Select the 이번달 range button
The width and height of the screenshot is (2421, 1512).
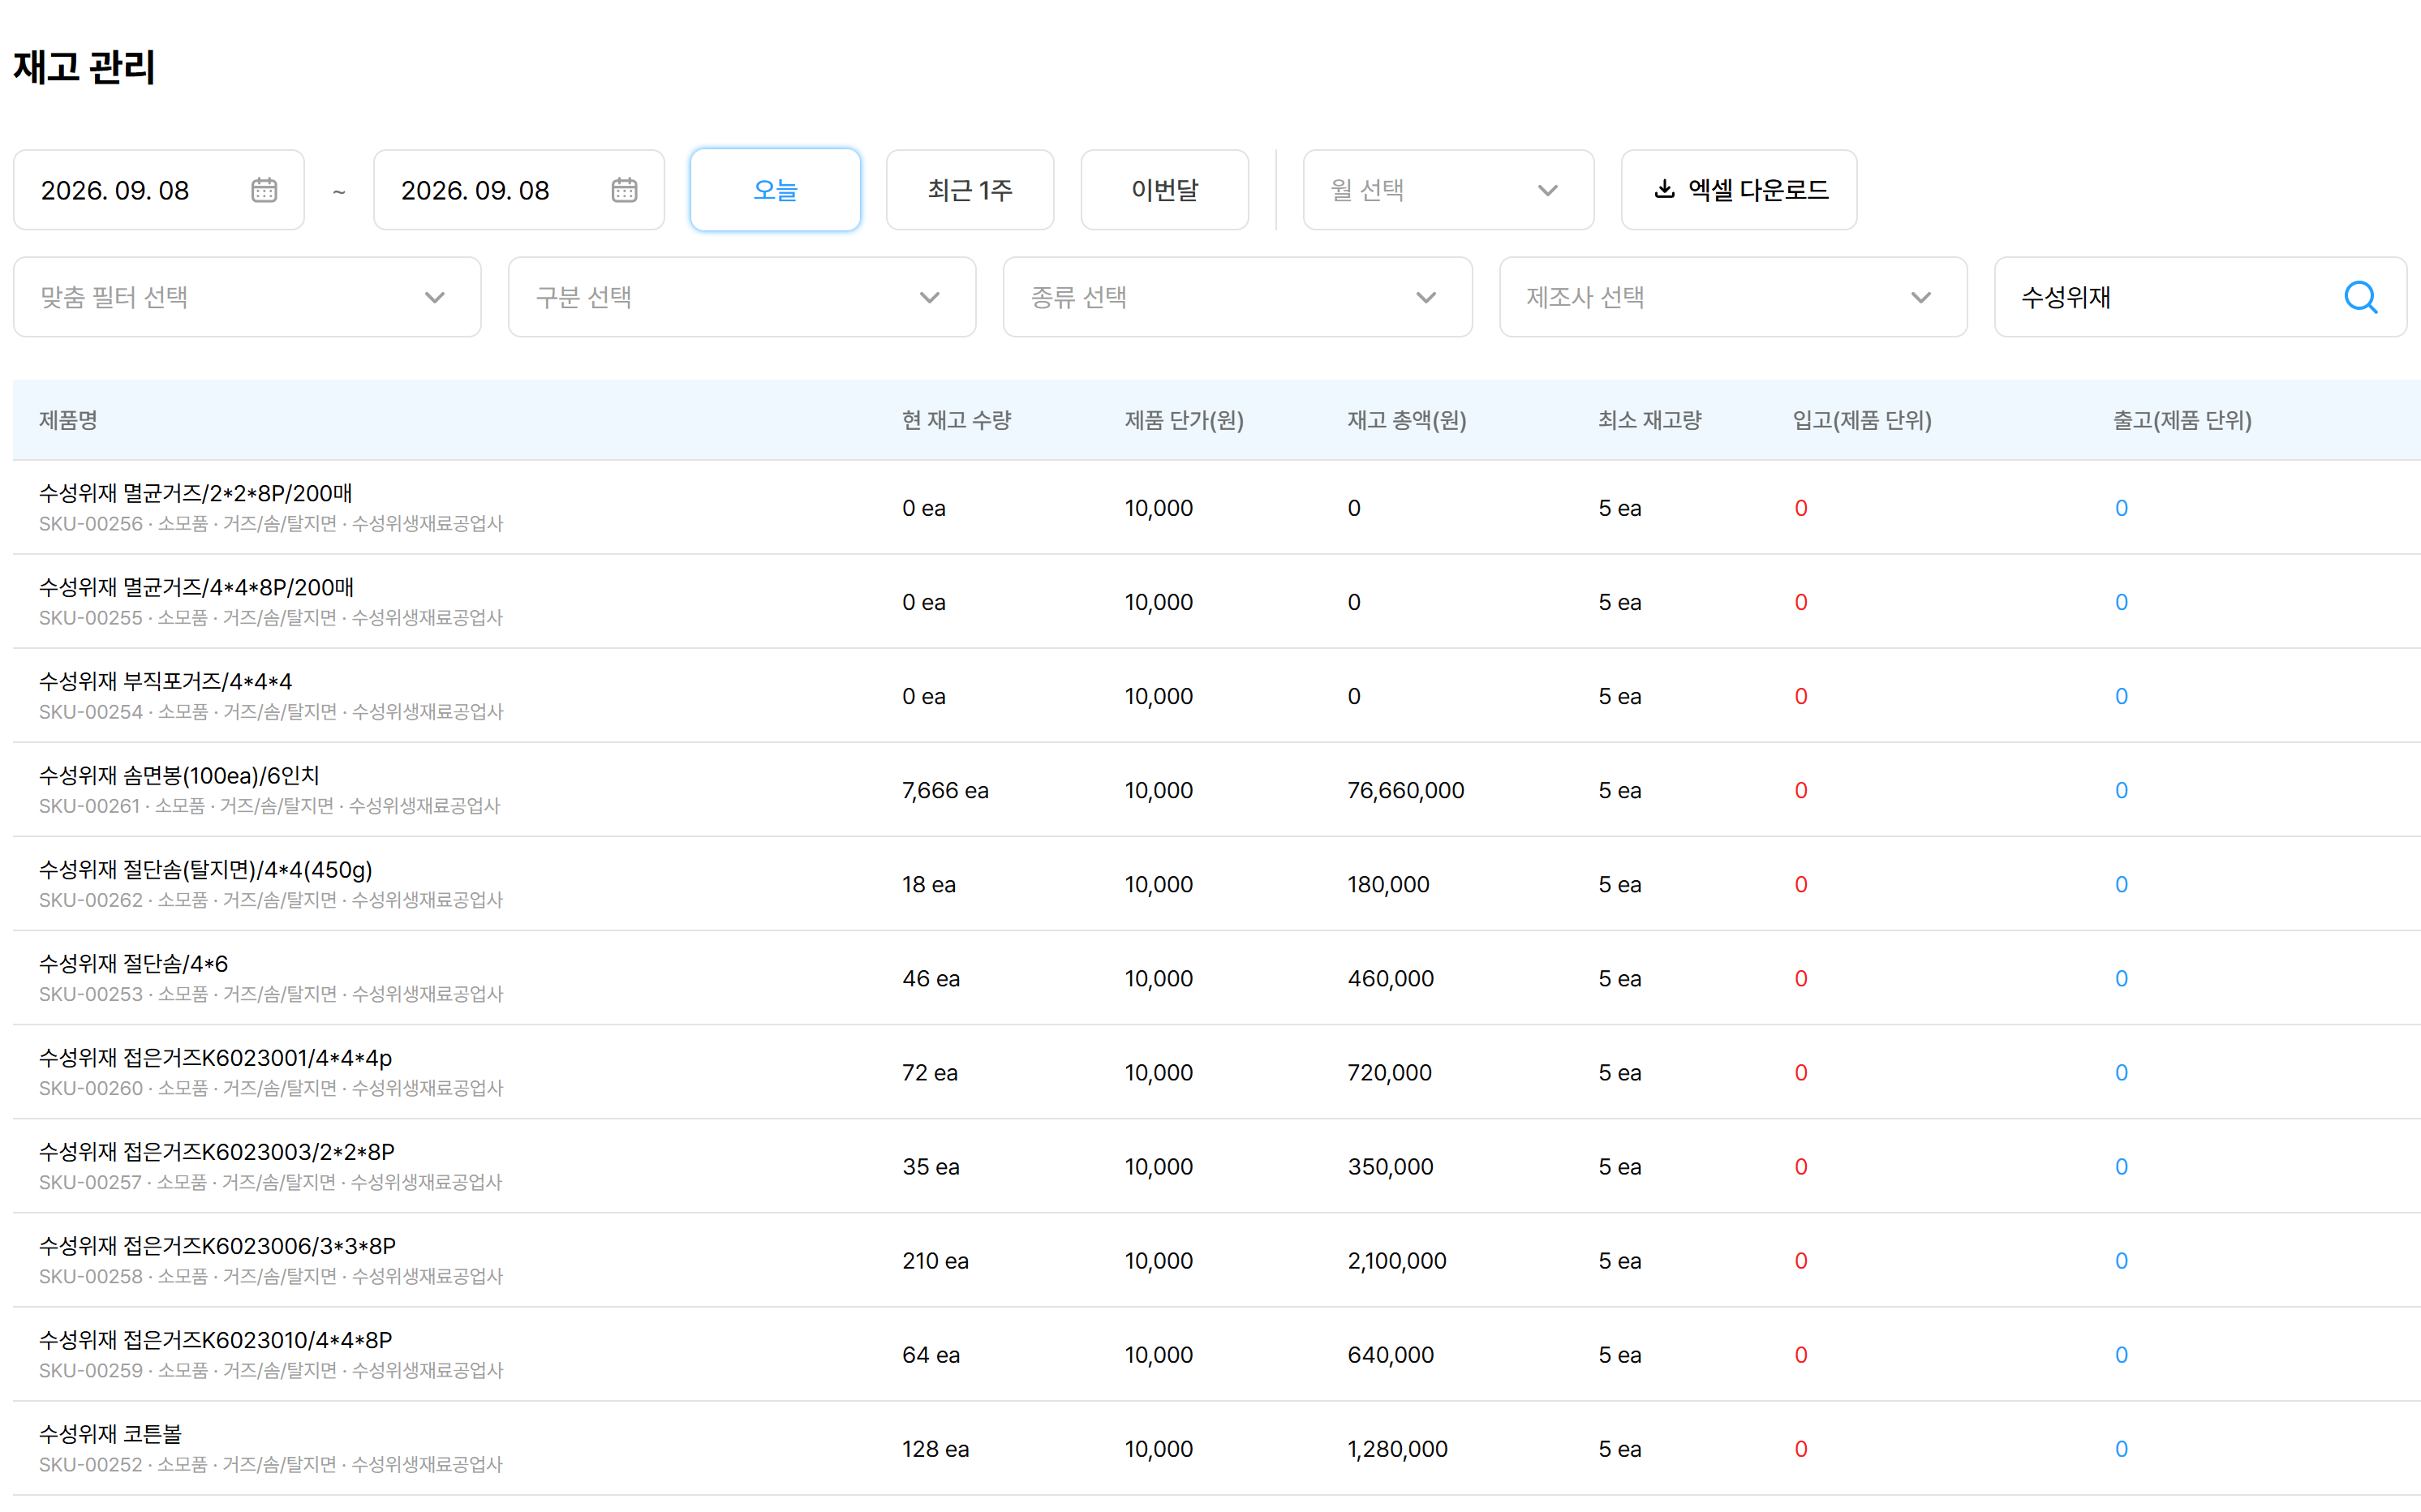tap(1164, 190)
